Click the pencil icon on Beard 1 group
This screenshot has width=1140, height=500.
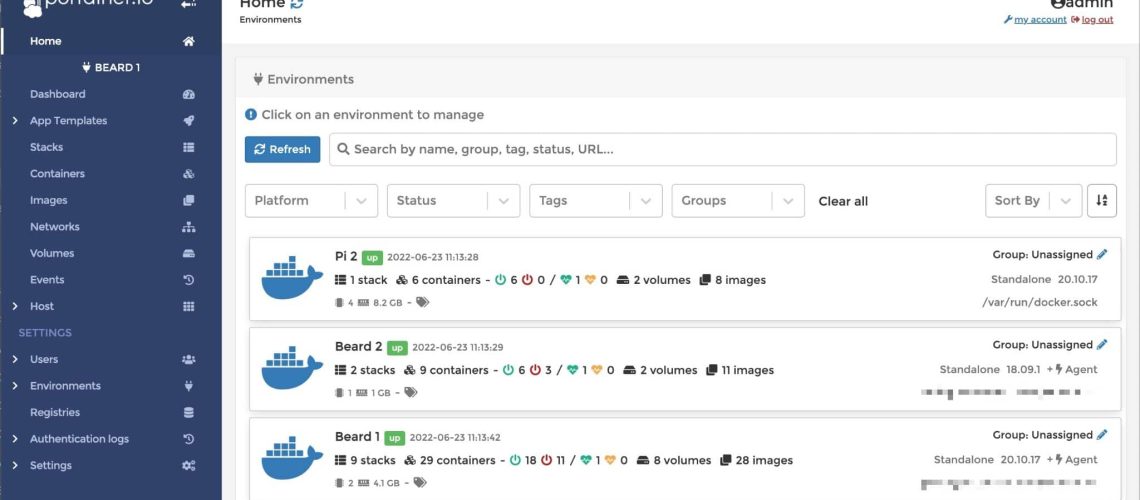(x=1102, y=435)
